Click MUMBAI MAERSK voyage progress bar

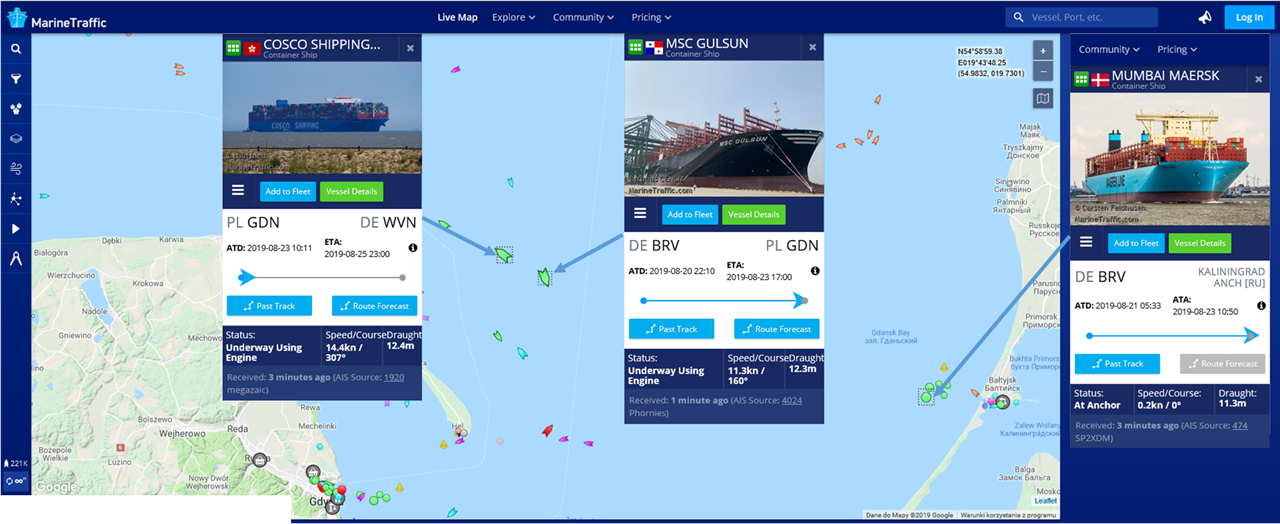(1172, 335)
